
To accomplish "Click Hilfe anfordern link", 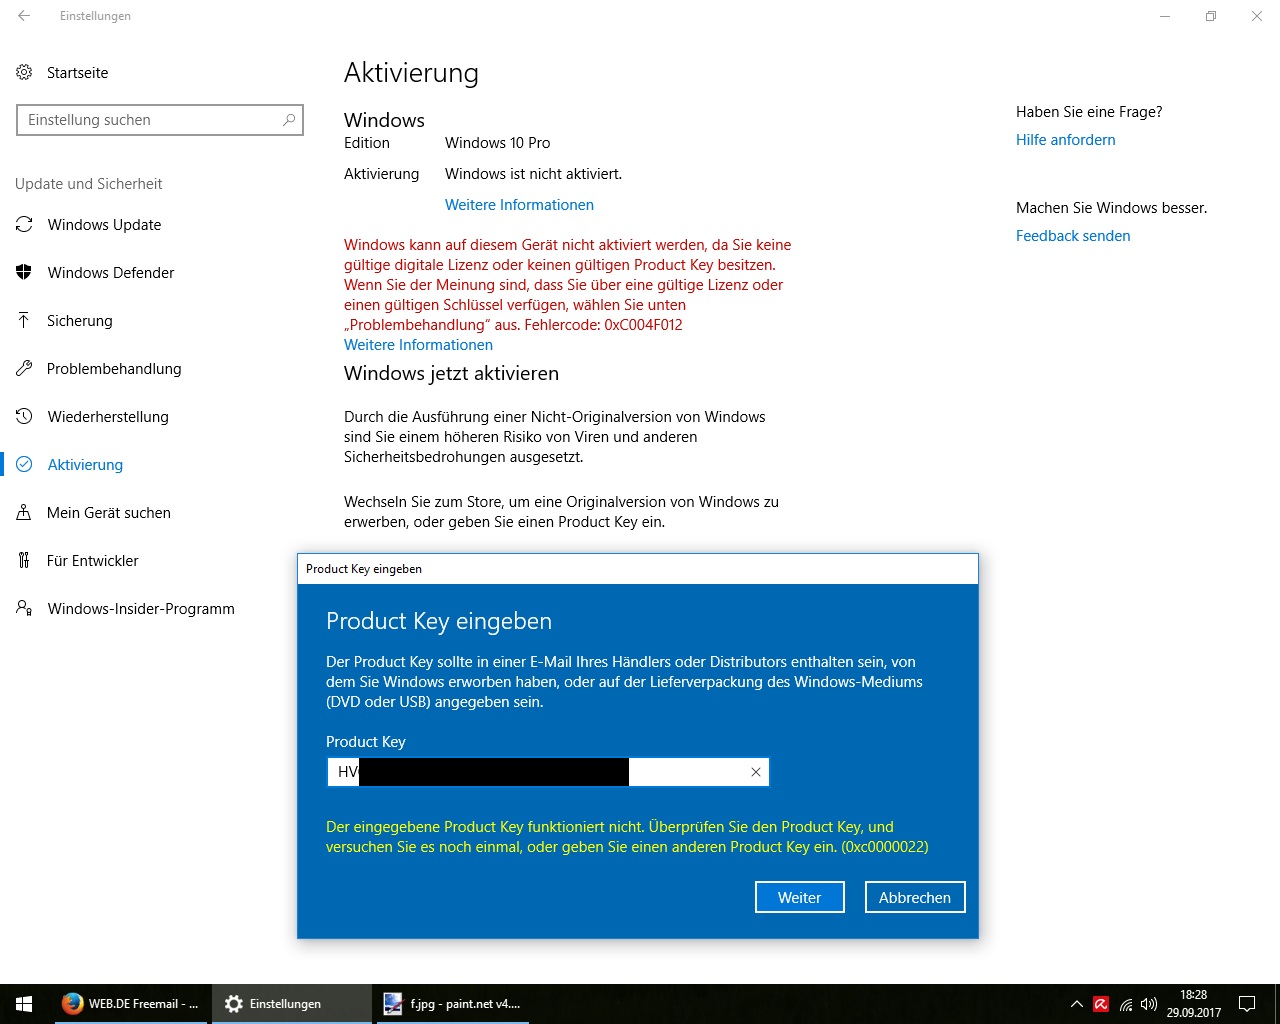I will [x=1066, y=140].
